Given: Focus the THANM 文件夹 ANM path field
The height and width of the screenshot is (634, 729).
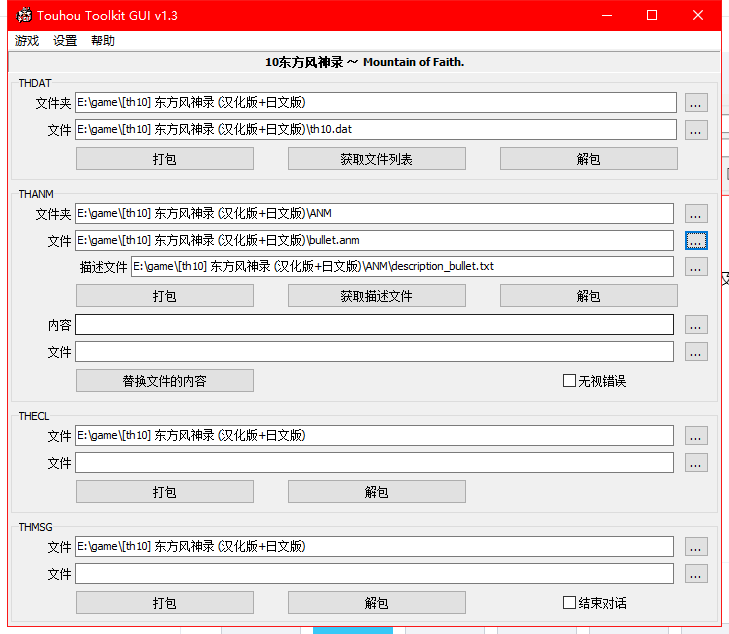Looking at the screenshot, I should [x=374, y=213].
